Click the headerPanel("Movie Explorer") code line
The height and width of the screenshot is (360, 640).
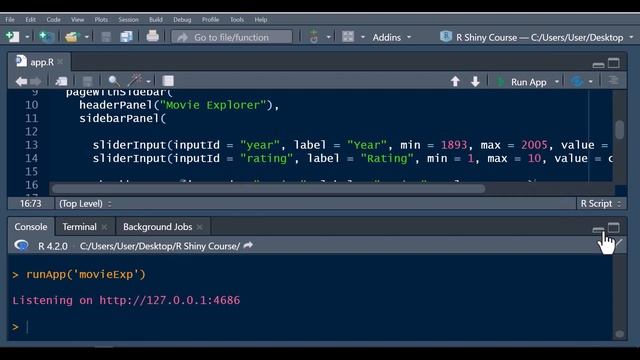[179, 105]
